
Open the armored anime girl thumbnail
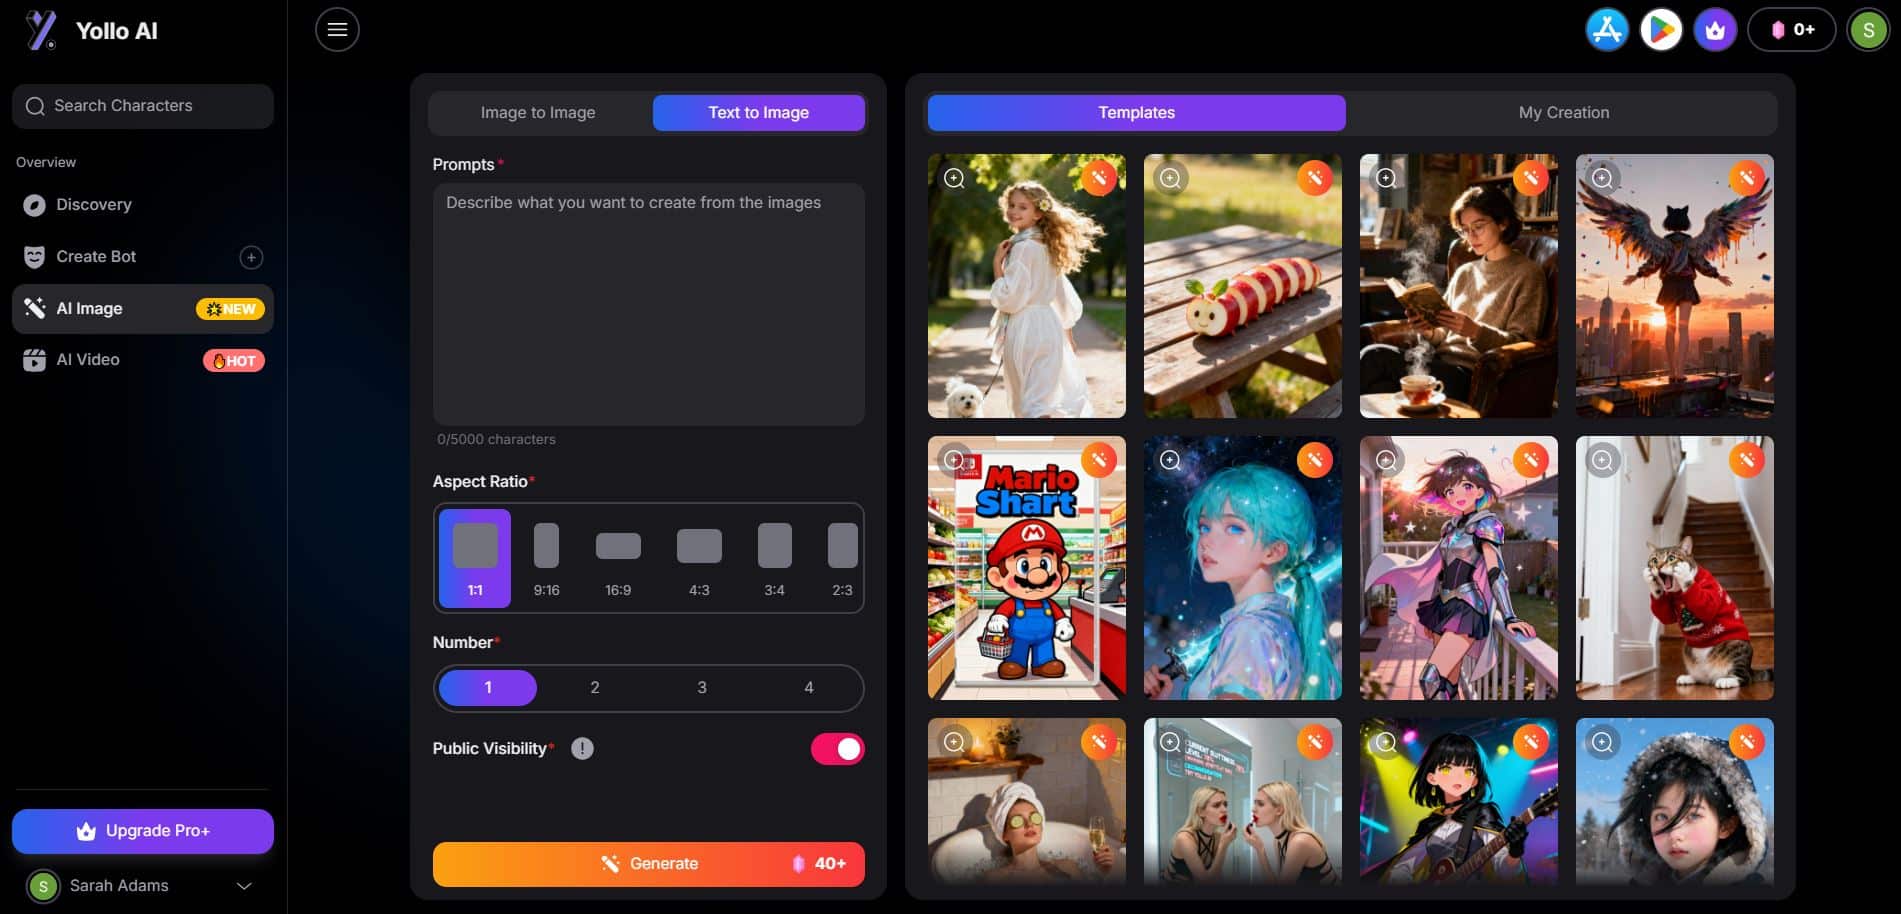click(1459, 568)
